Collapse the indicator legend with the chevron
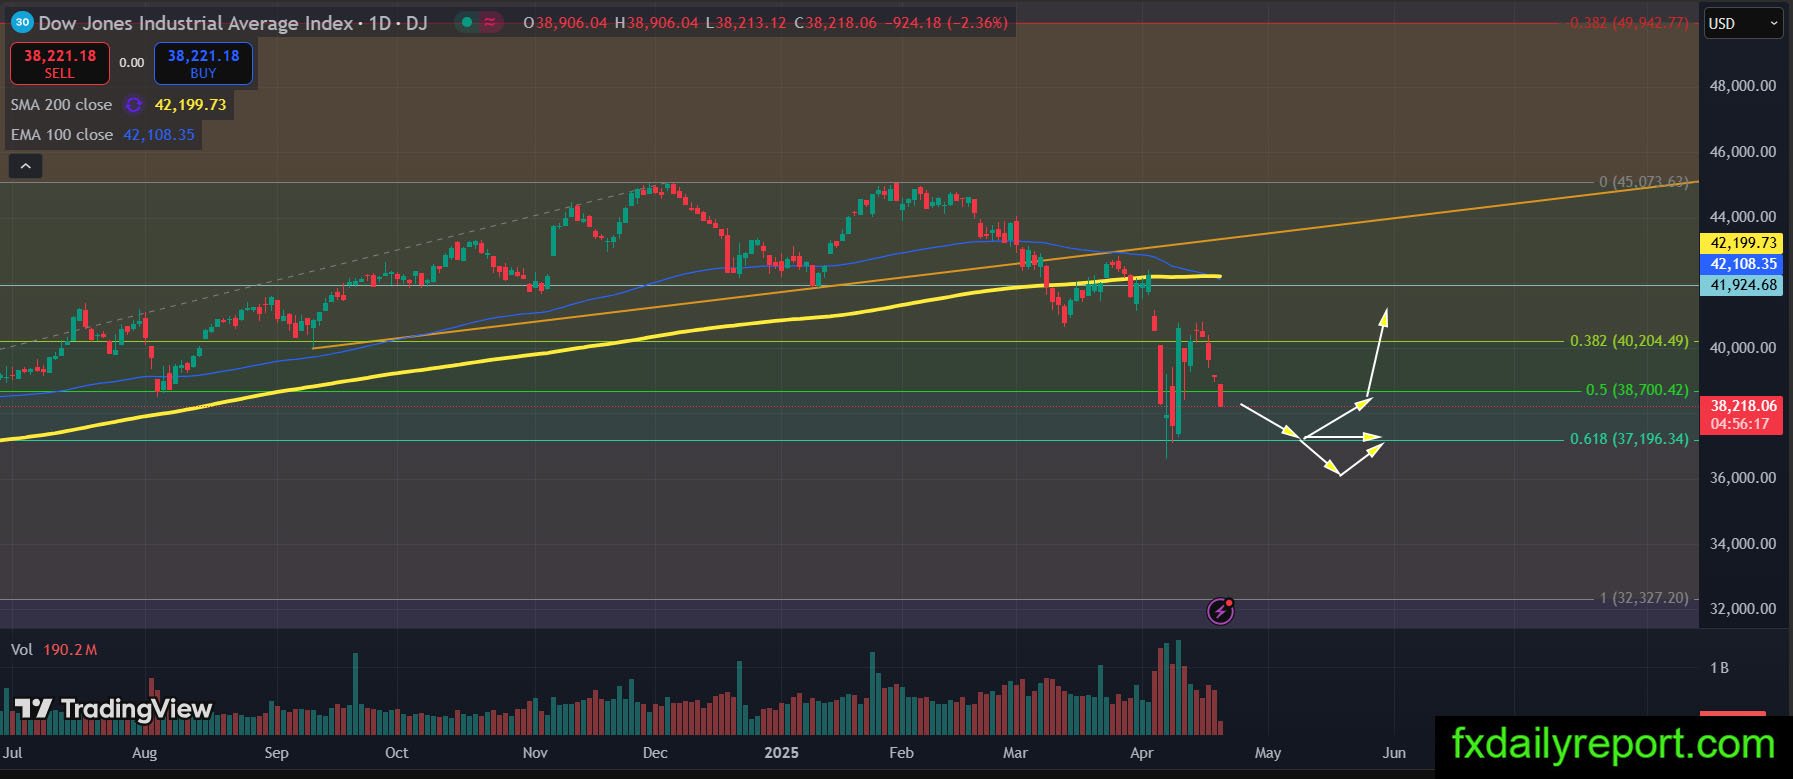Viewport: 1793px width, 779px height. (25, 166)
